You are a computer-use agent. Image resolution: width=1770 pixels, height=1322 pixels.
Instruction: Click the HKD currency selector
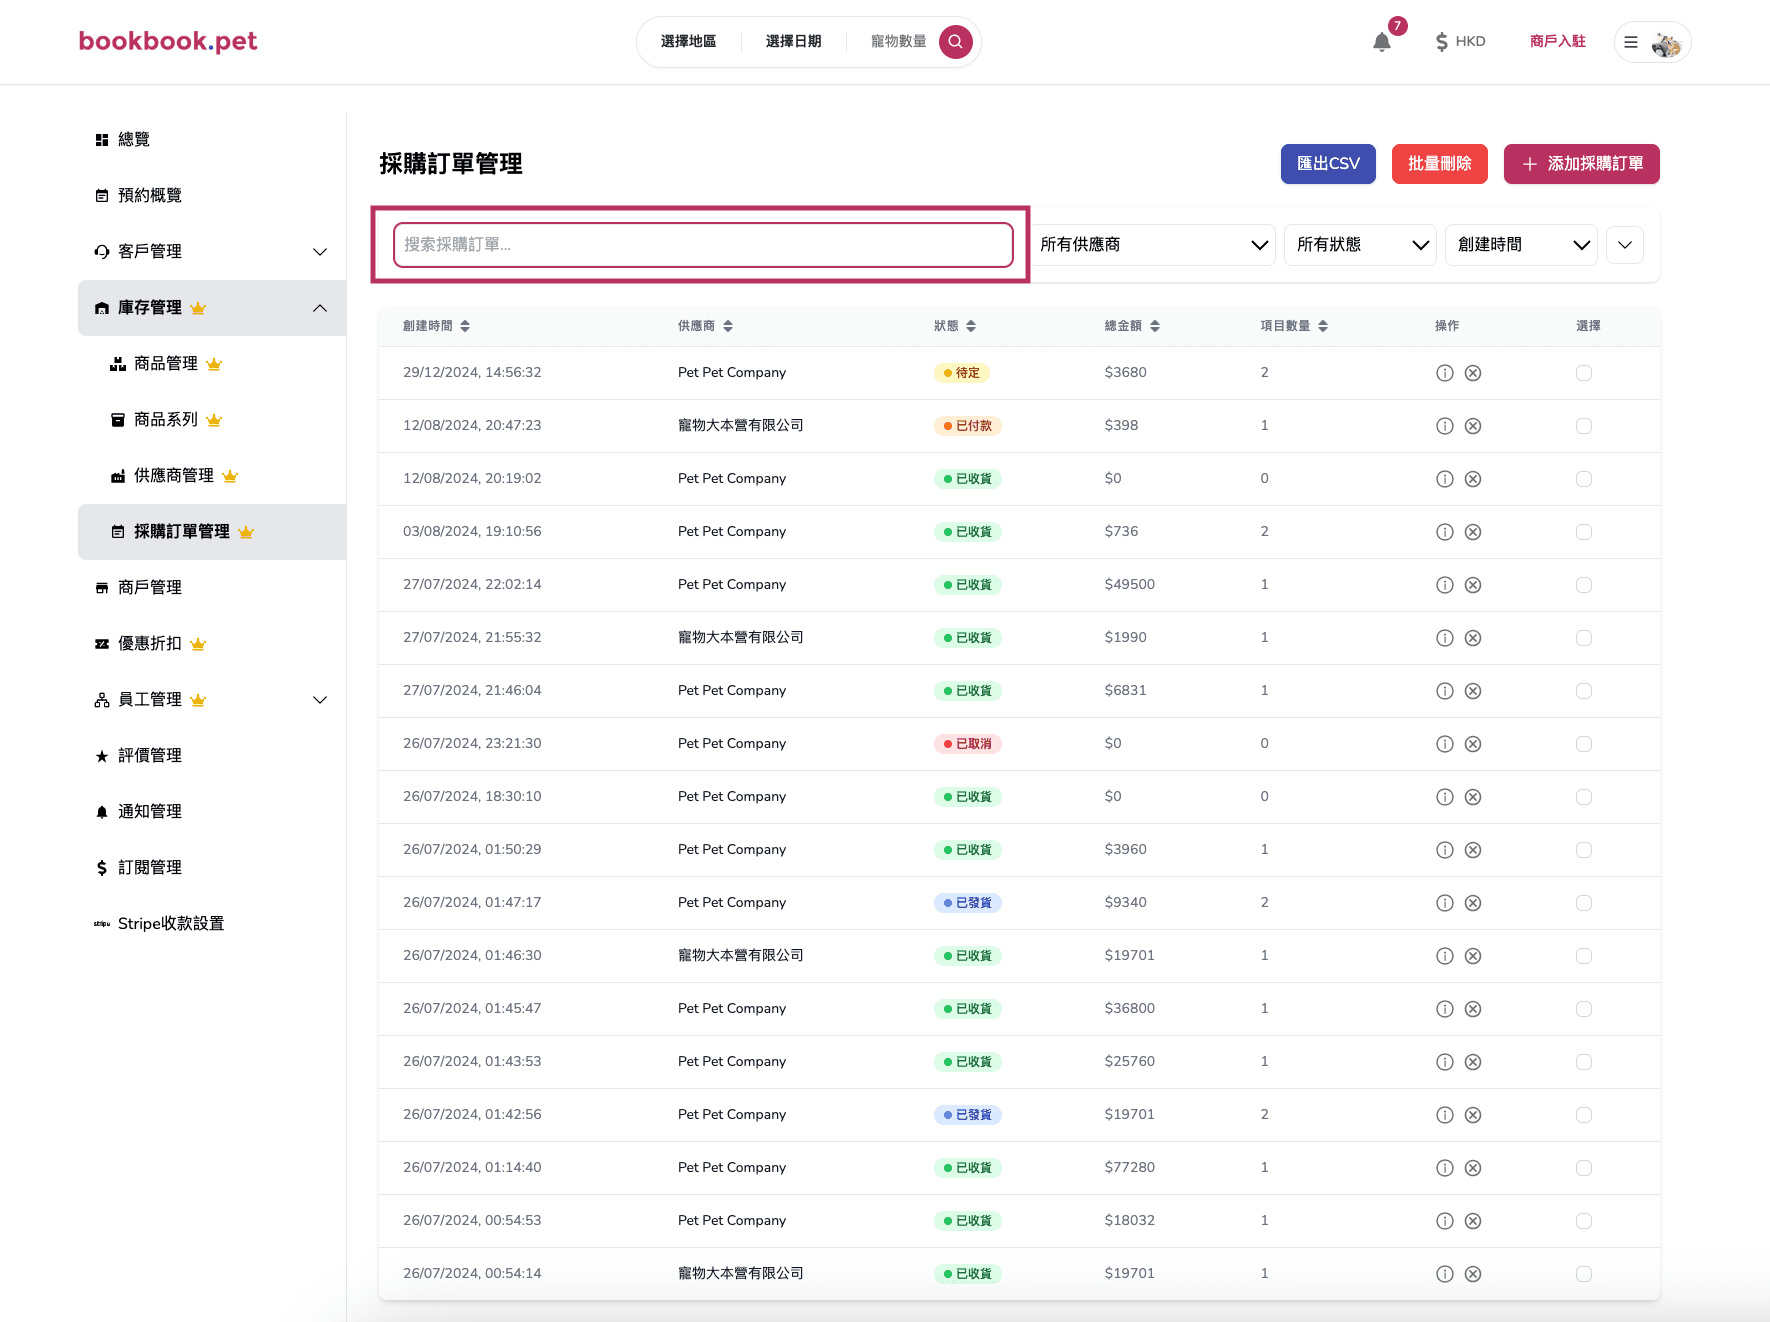pyautogui.click(x=1460, y=42)
